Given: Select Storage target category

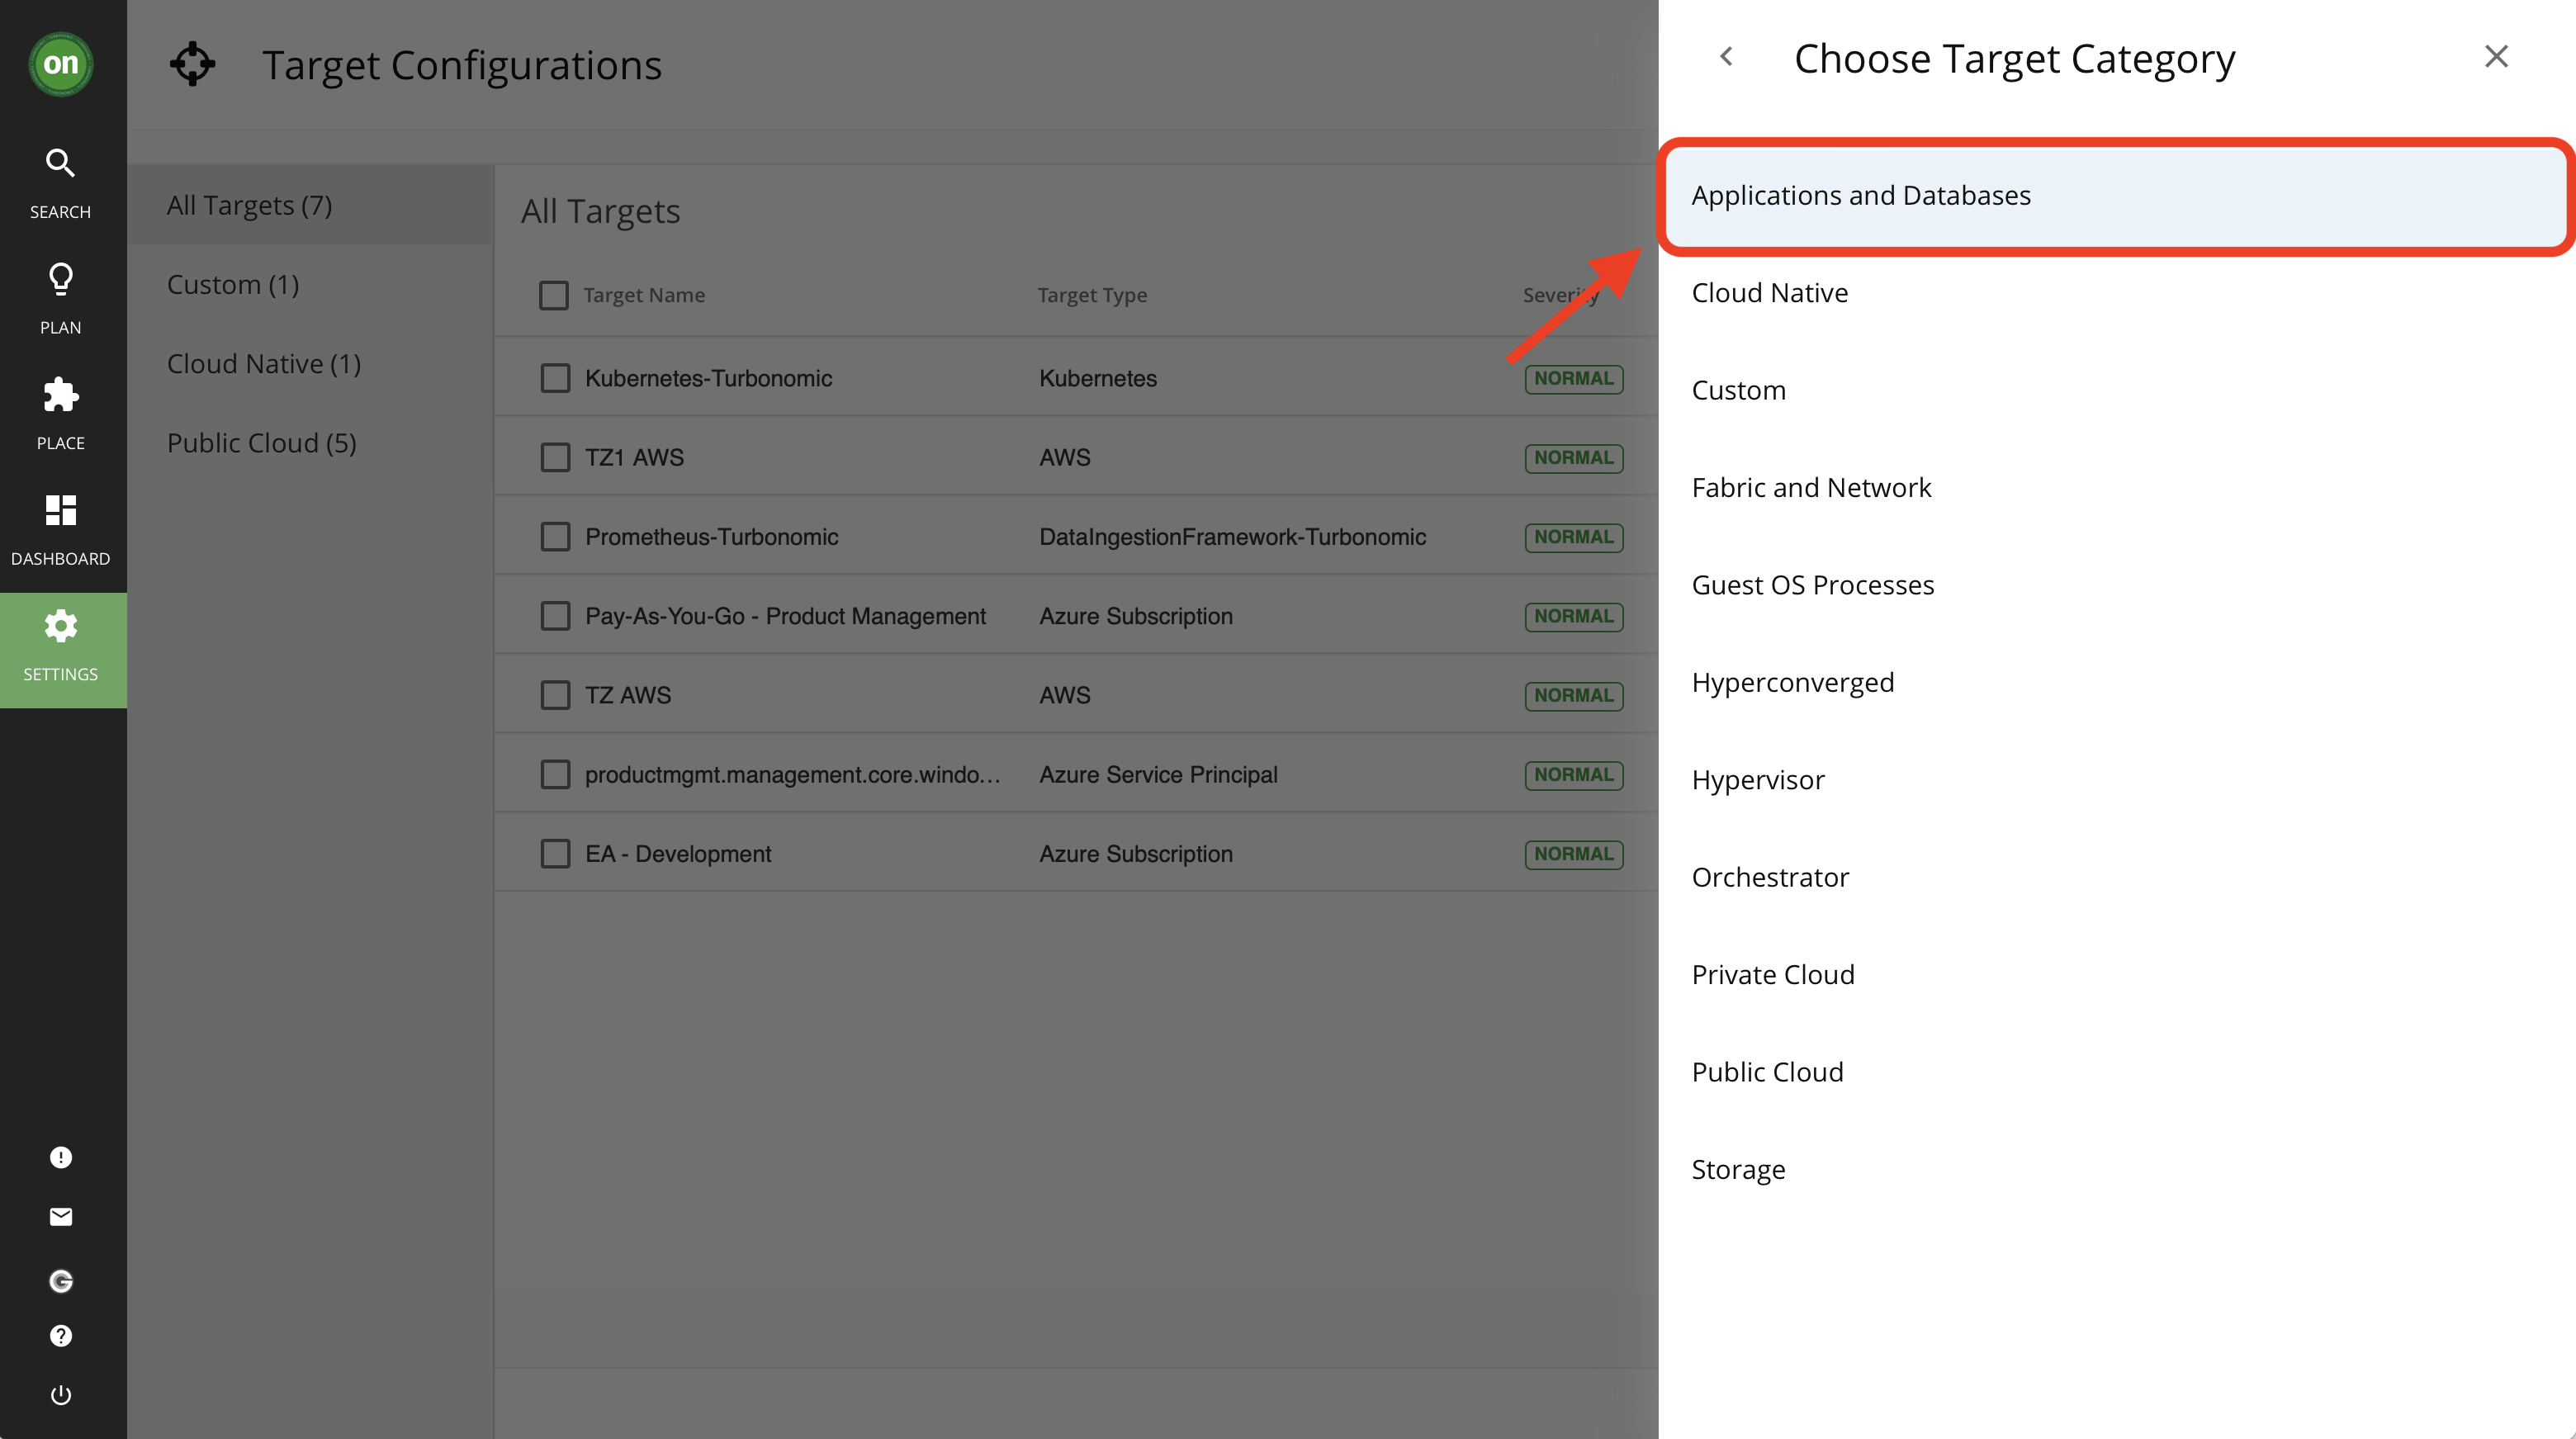Looking at the screenshot, I should pos(1737,1168).
